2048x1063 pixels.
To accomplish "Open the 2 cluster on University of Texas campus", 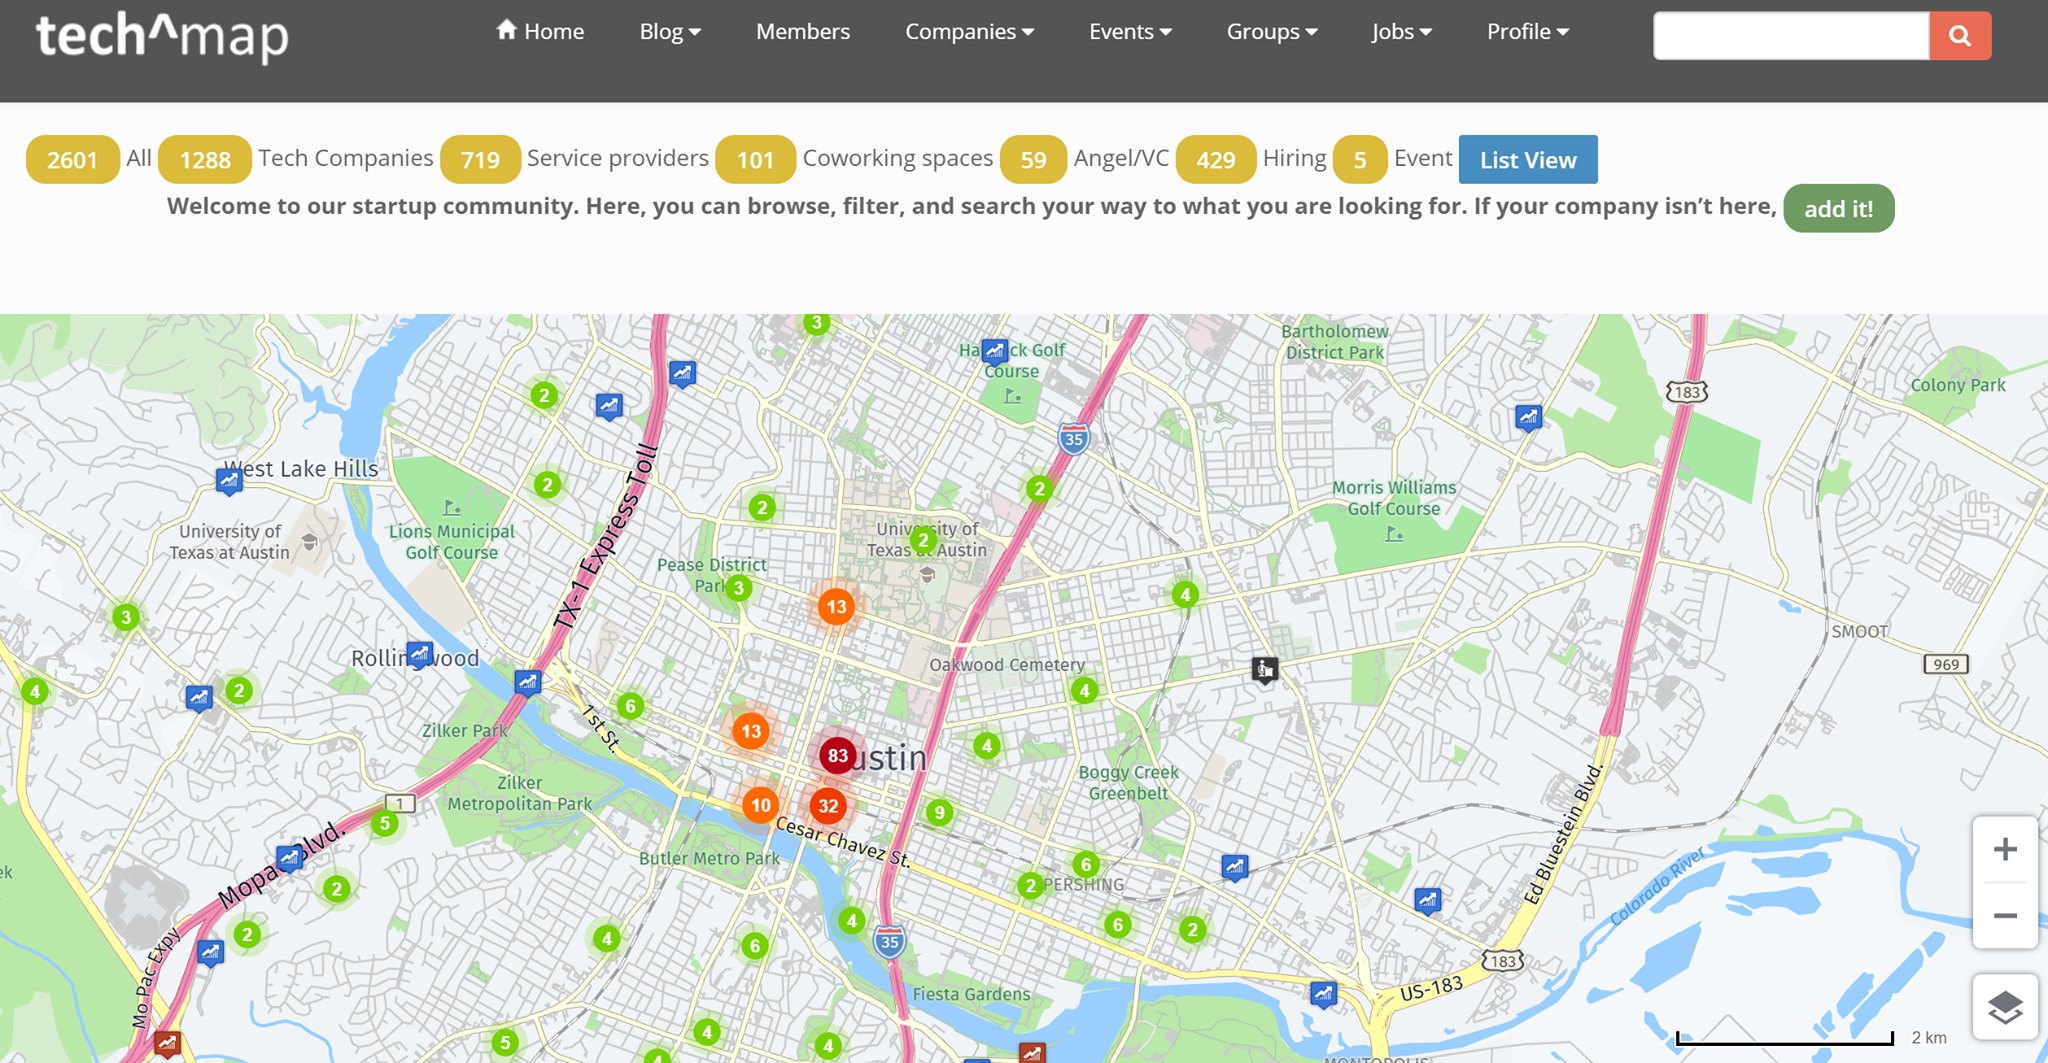I will coord(924,541).
